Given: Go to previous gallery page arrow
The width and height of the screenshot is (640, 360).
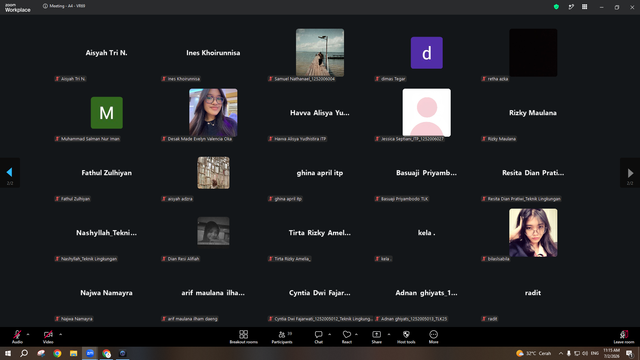Looking at the screenshot, I should pyautogui.click(x=9, y=173).
